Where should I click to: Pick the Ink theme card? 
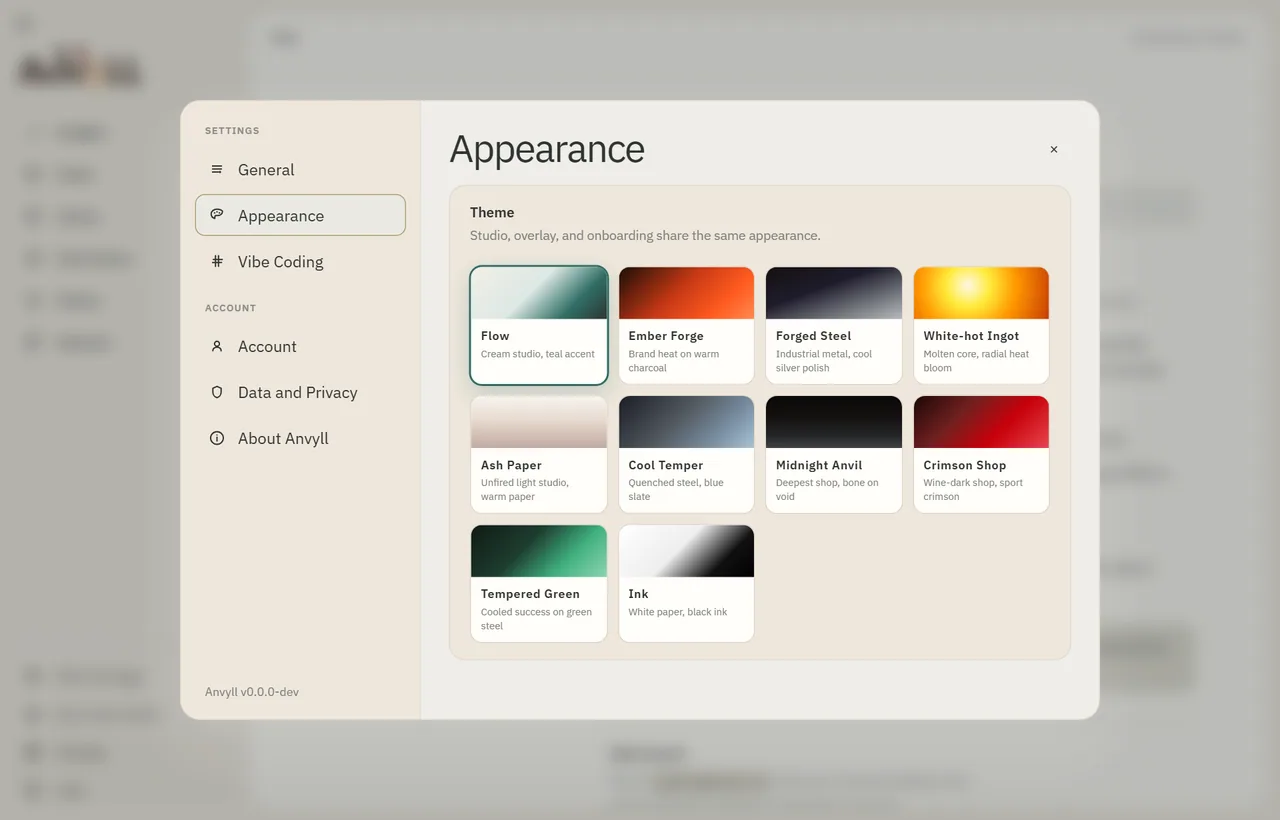tap(686, 583)
